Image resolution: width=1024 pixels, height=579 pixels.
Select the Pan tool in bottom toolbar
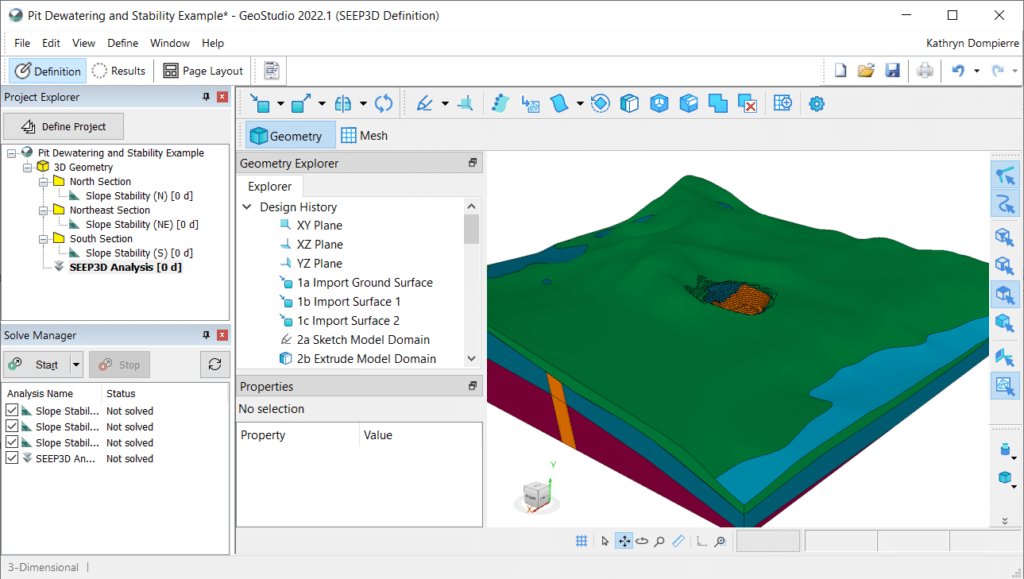pyautogui.click(x=623, y=540)
